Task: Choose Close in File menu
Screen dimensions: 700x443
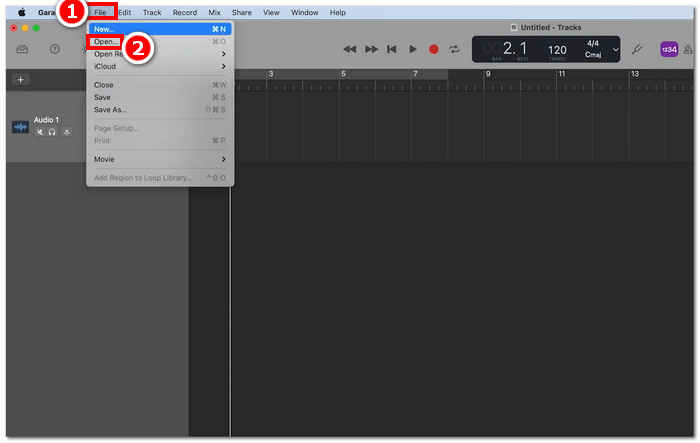Action: (x=160, y=85)
